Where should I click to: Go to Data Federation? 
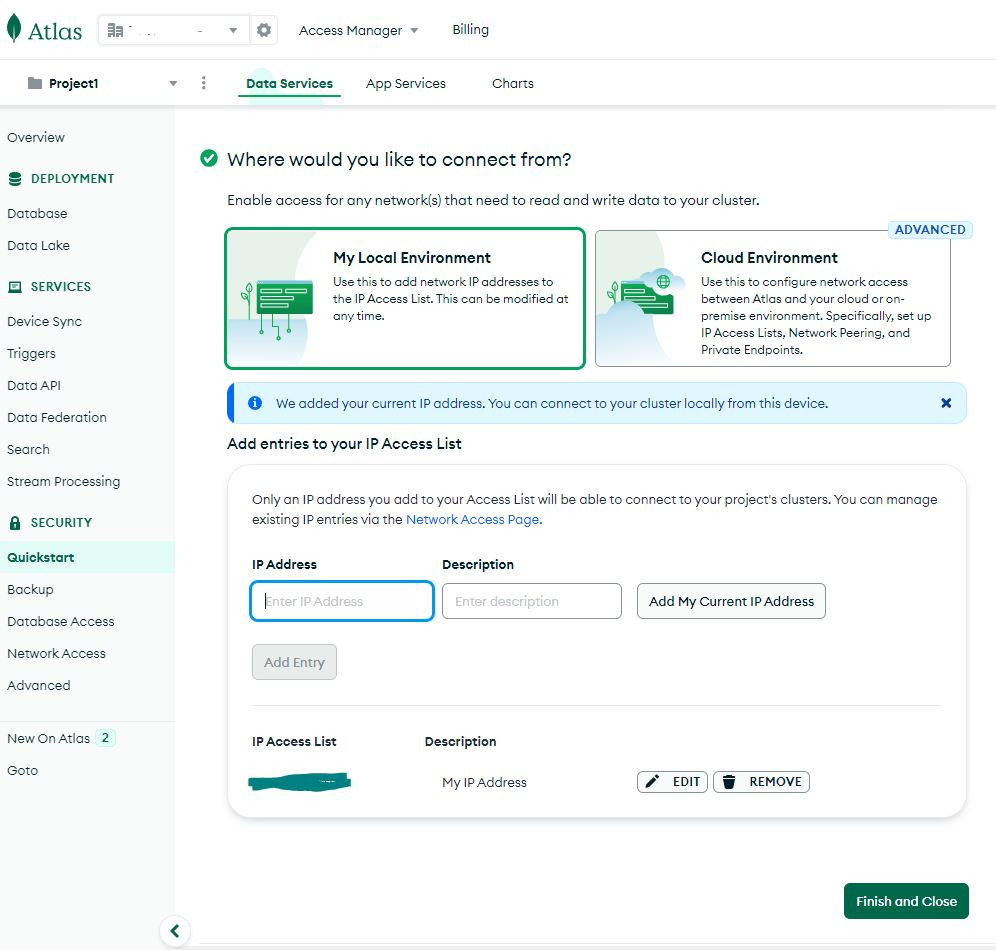pos(57,417)
